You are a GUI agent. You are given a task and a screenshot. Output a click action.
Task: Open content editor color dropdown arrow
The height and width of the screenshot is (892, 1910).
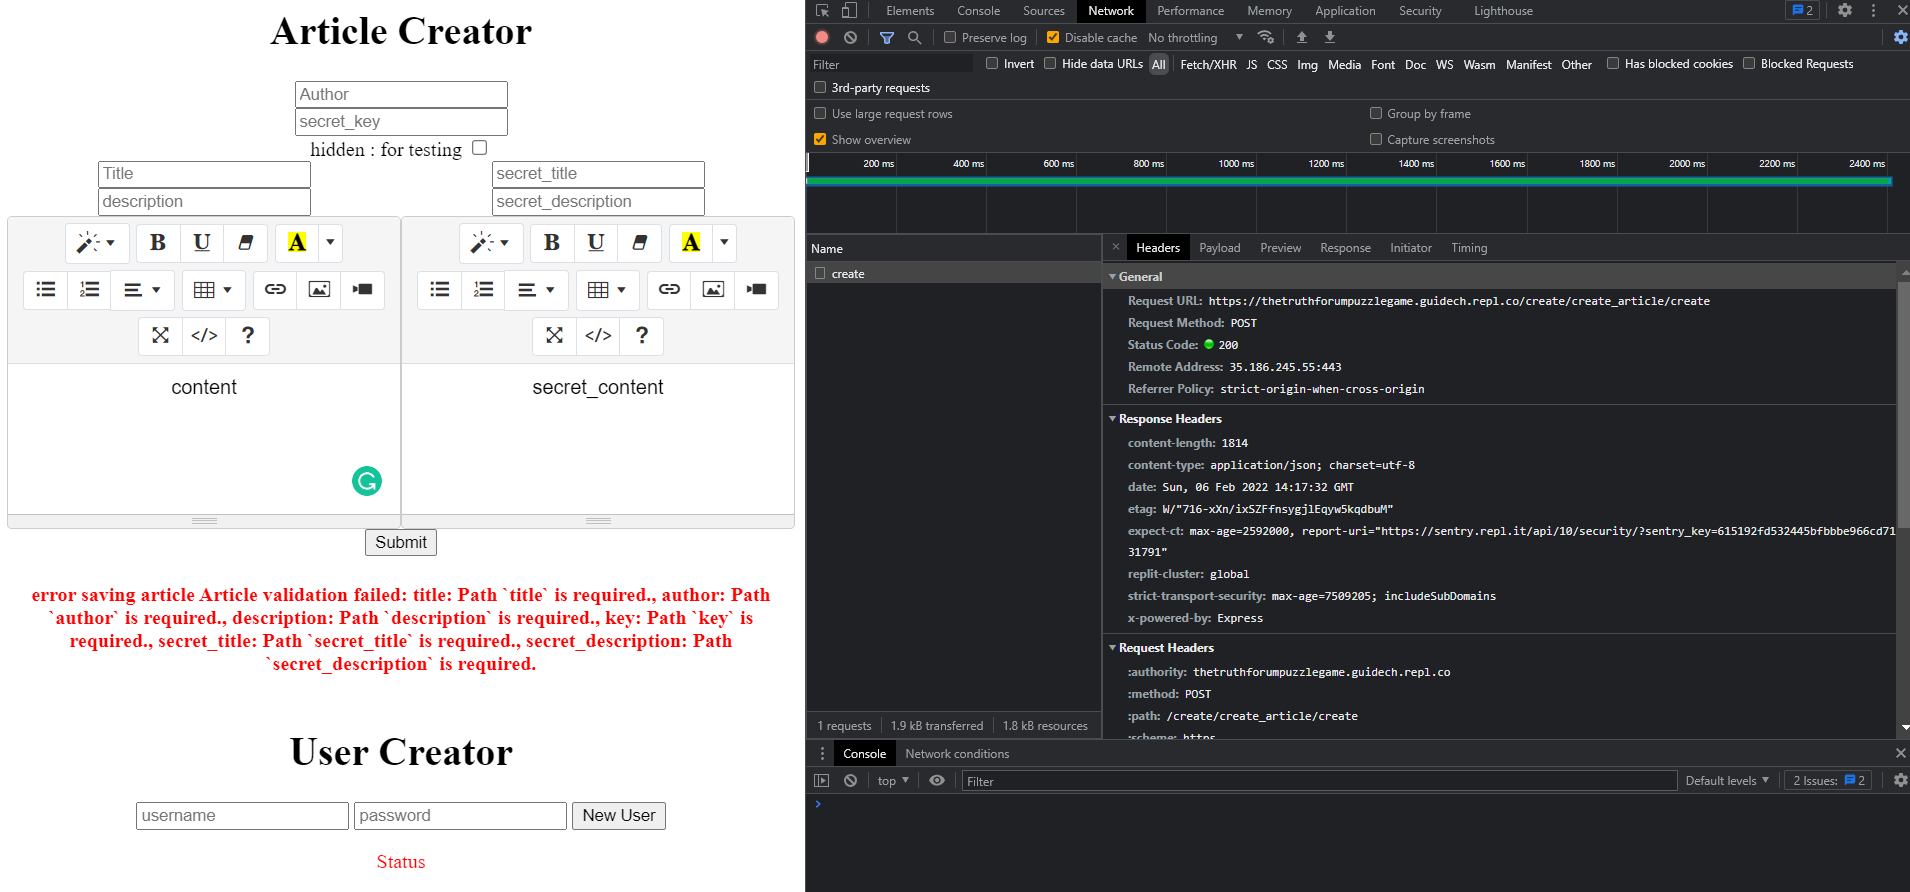point(330,243)
